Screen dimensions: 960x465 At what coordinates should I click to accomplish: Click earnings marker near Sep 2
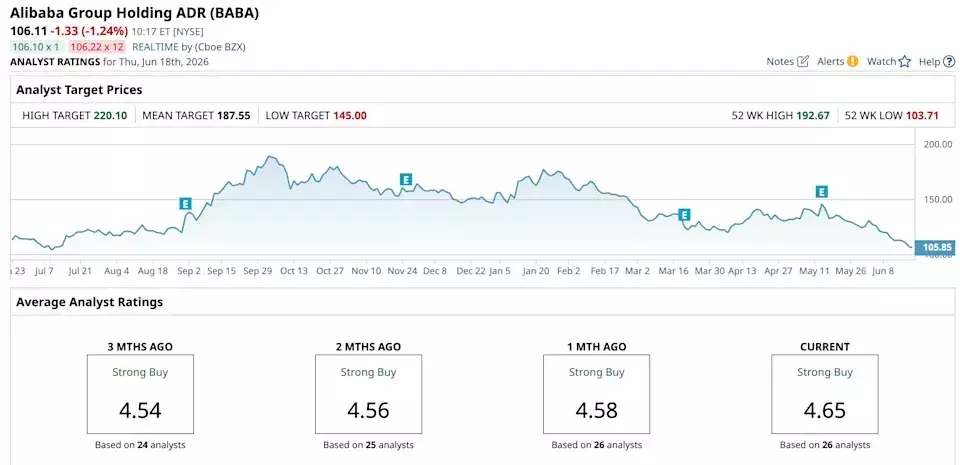point(186,204)
